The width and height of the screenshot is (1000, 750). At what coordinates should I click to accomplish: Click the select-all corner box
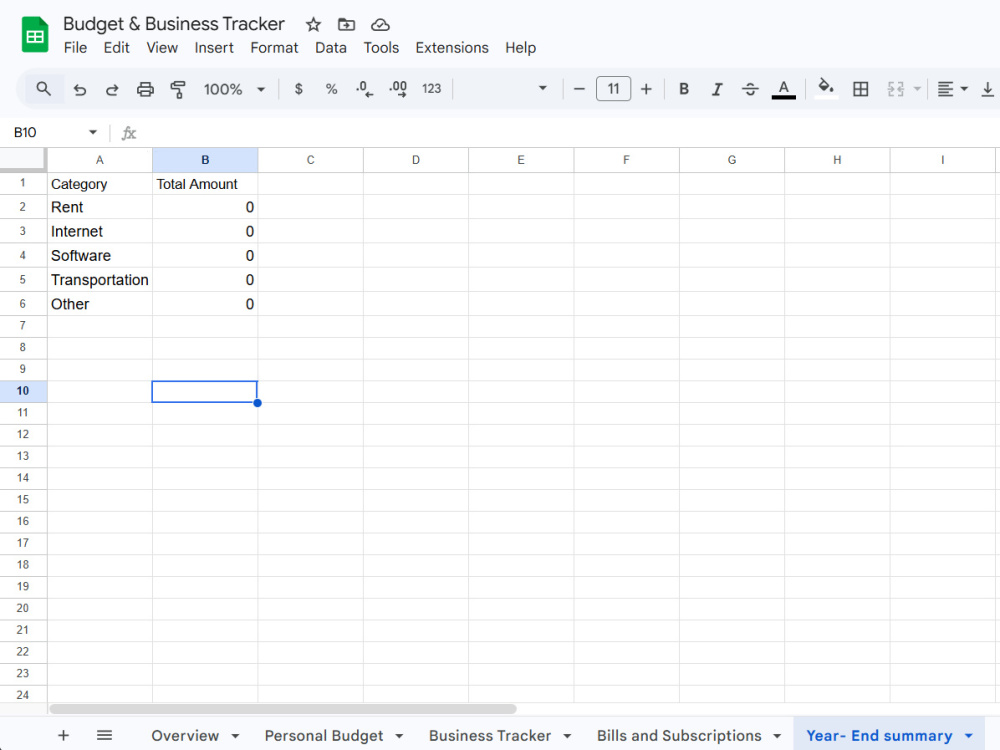(x=23, y=160)
